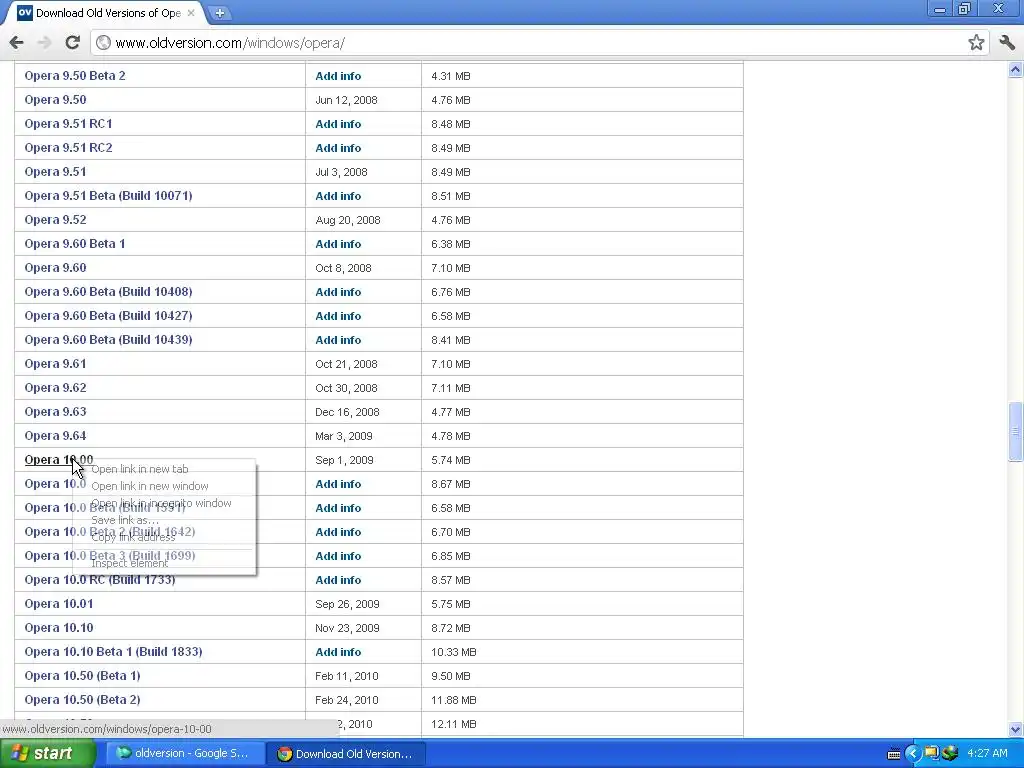Open Chrome wrench settings menu
Viewport: 1024px width, 768px height.
point(1006,42)
